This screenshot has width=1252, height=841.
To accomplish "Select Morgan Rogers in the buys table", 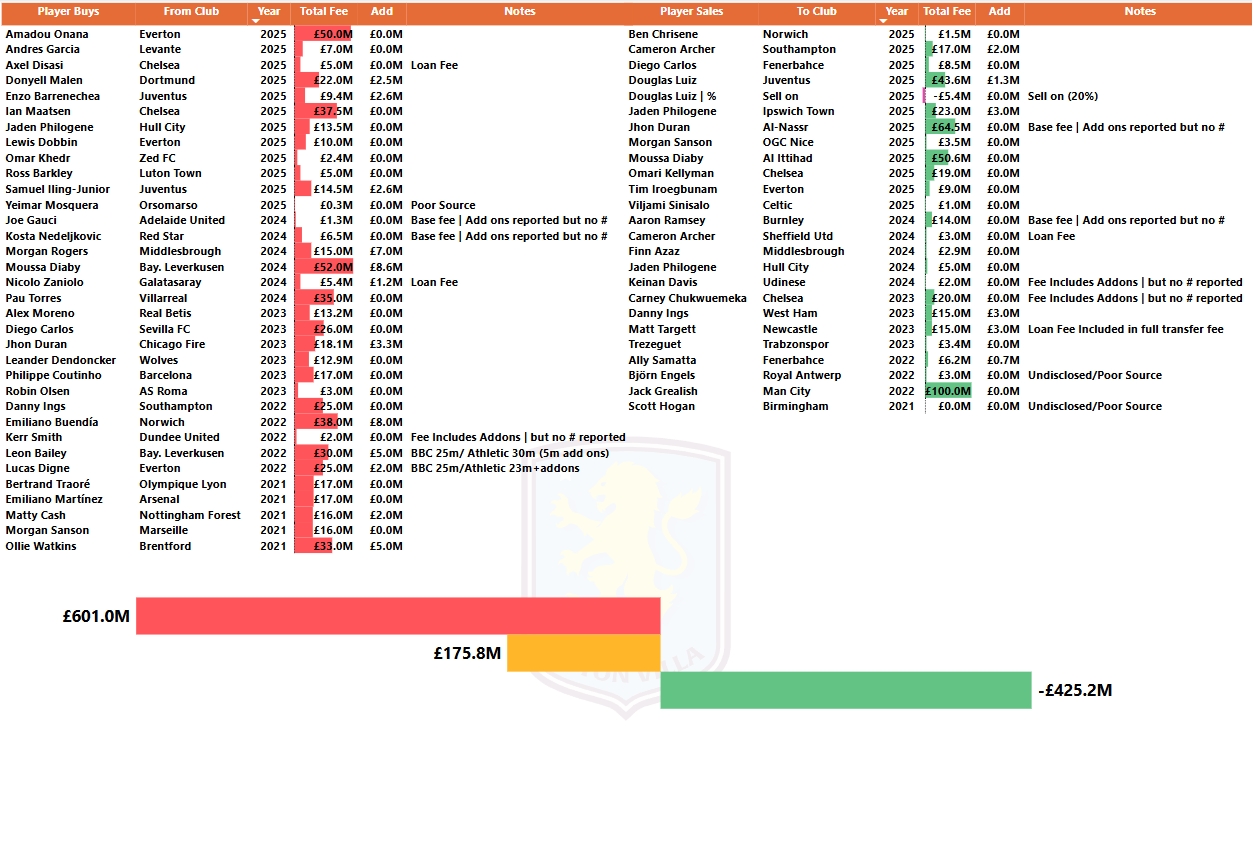I will click(47, 251).
